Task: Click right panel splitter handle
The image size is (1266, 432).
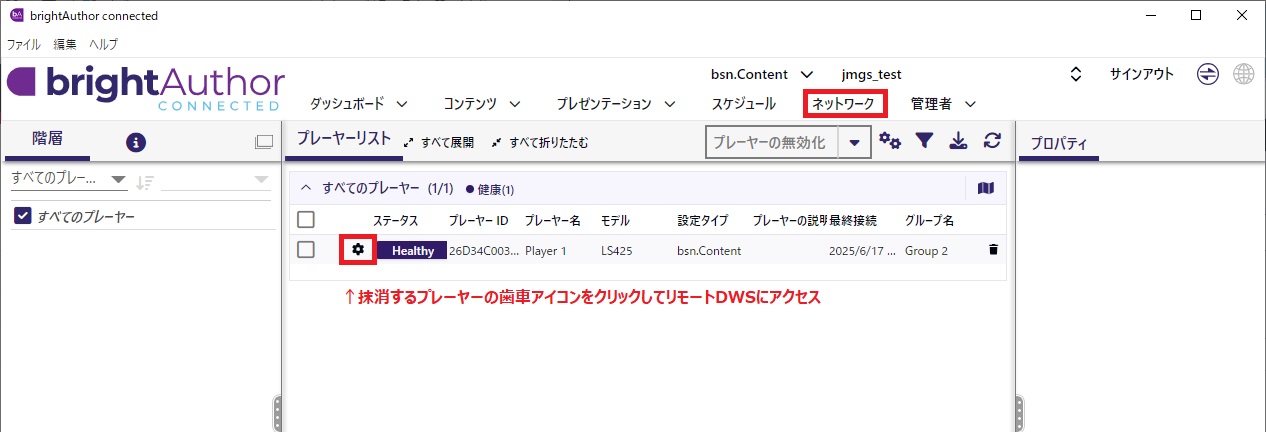Action: (x=1019, y=414)
